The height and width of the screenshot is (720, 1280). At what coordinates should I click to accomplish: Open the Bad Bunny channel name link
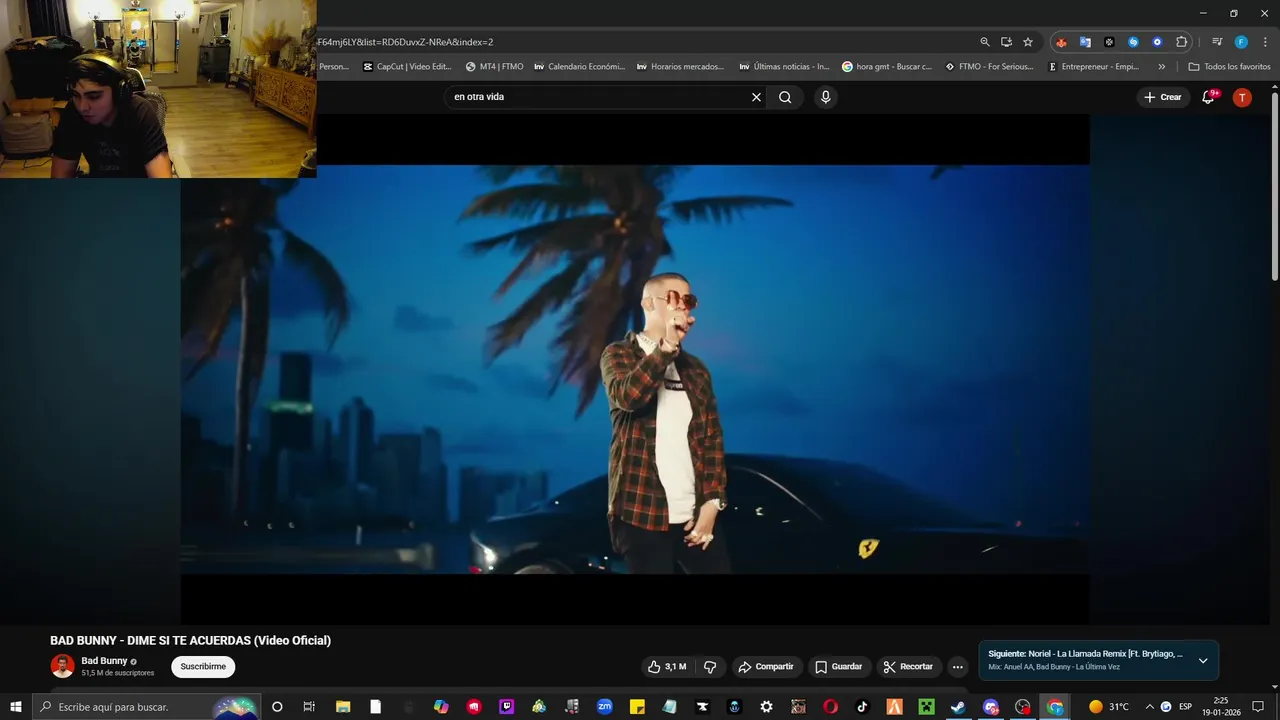click(104, 661)
